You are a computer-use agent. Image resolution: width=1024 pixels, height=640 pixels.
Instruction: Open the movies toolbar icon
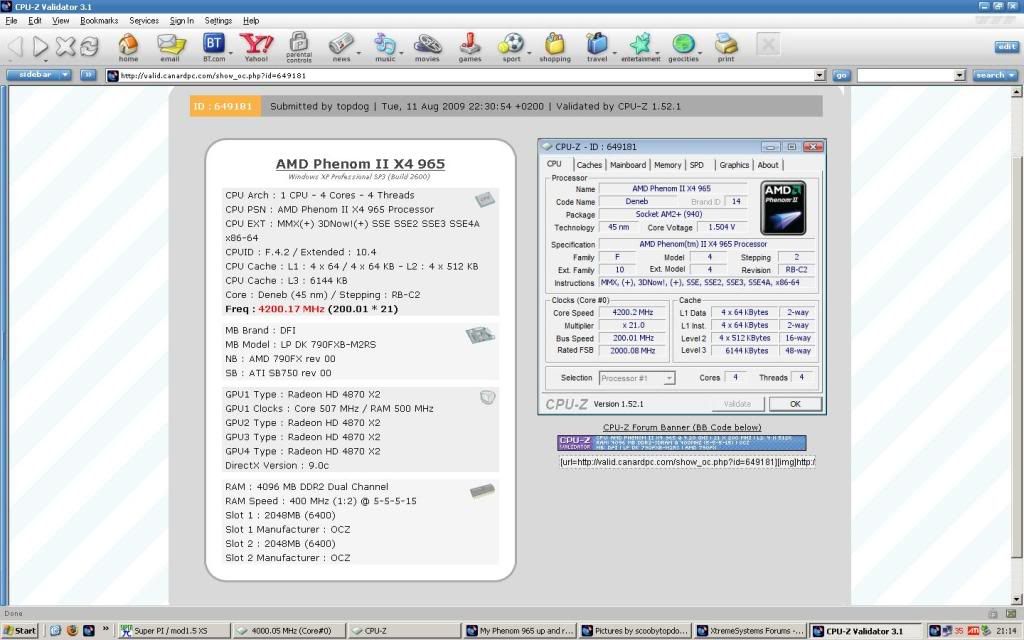point(427,47)
